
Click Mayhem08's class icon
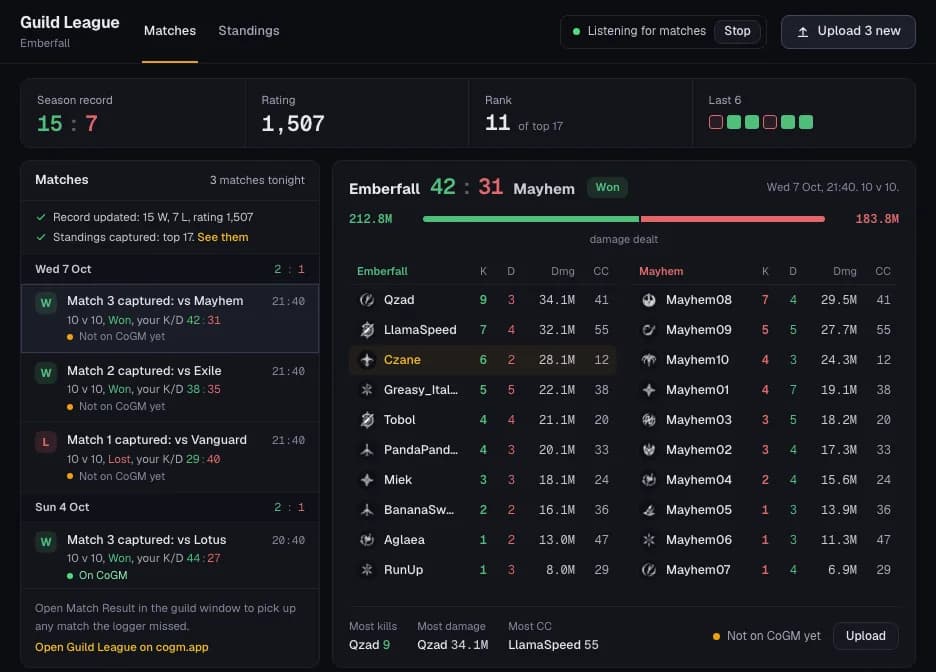[x=648, y=300]
